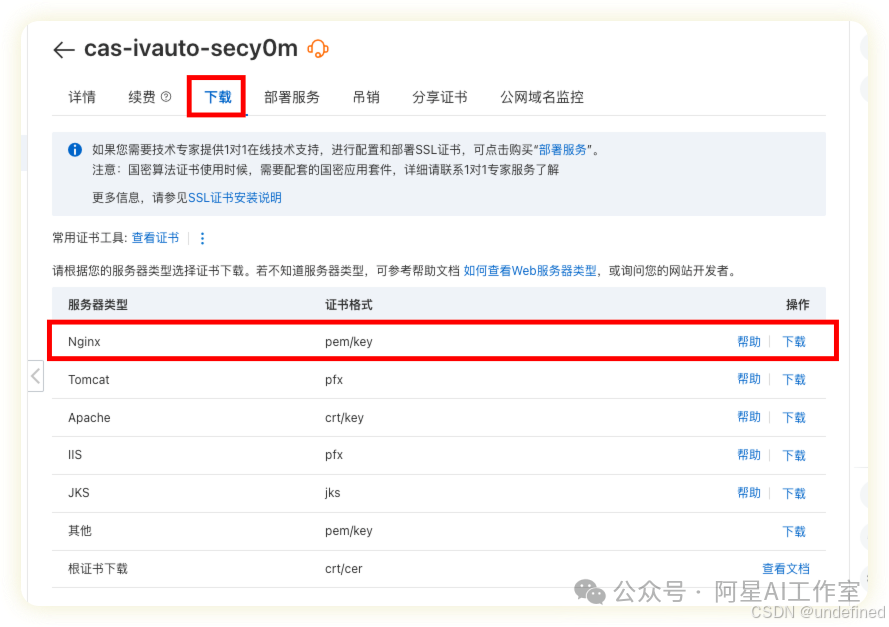
Task: Select the IIS server type cell
Action: pos(75,455)
